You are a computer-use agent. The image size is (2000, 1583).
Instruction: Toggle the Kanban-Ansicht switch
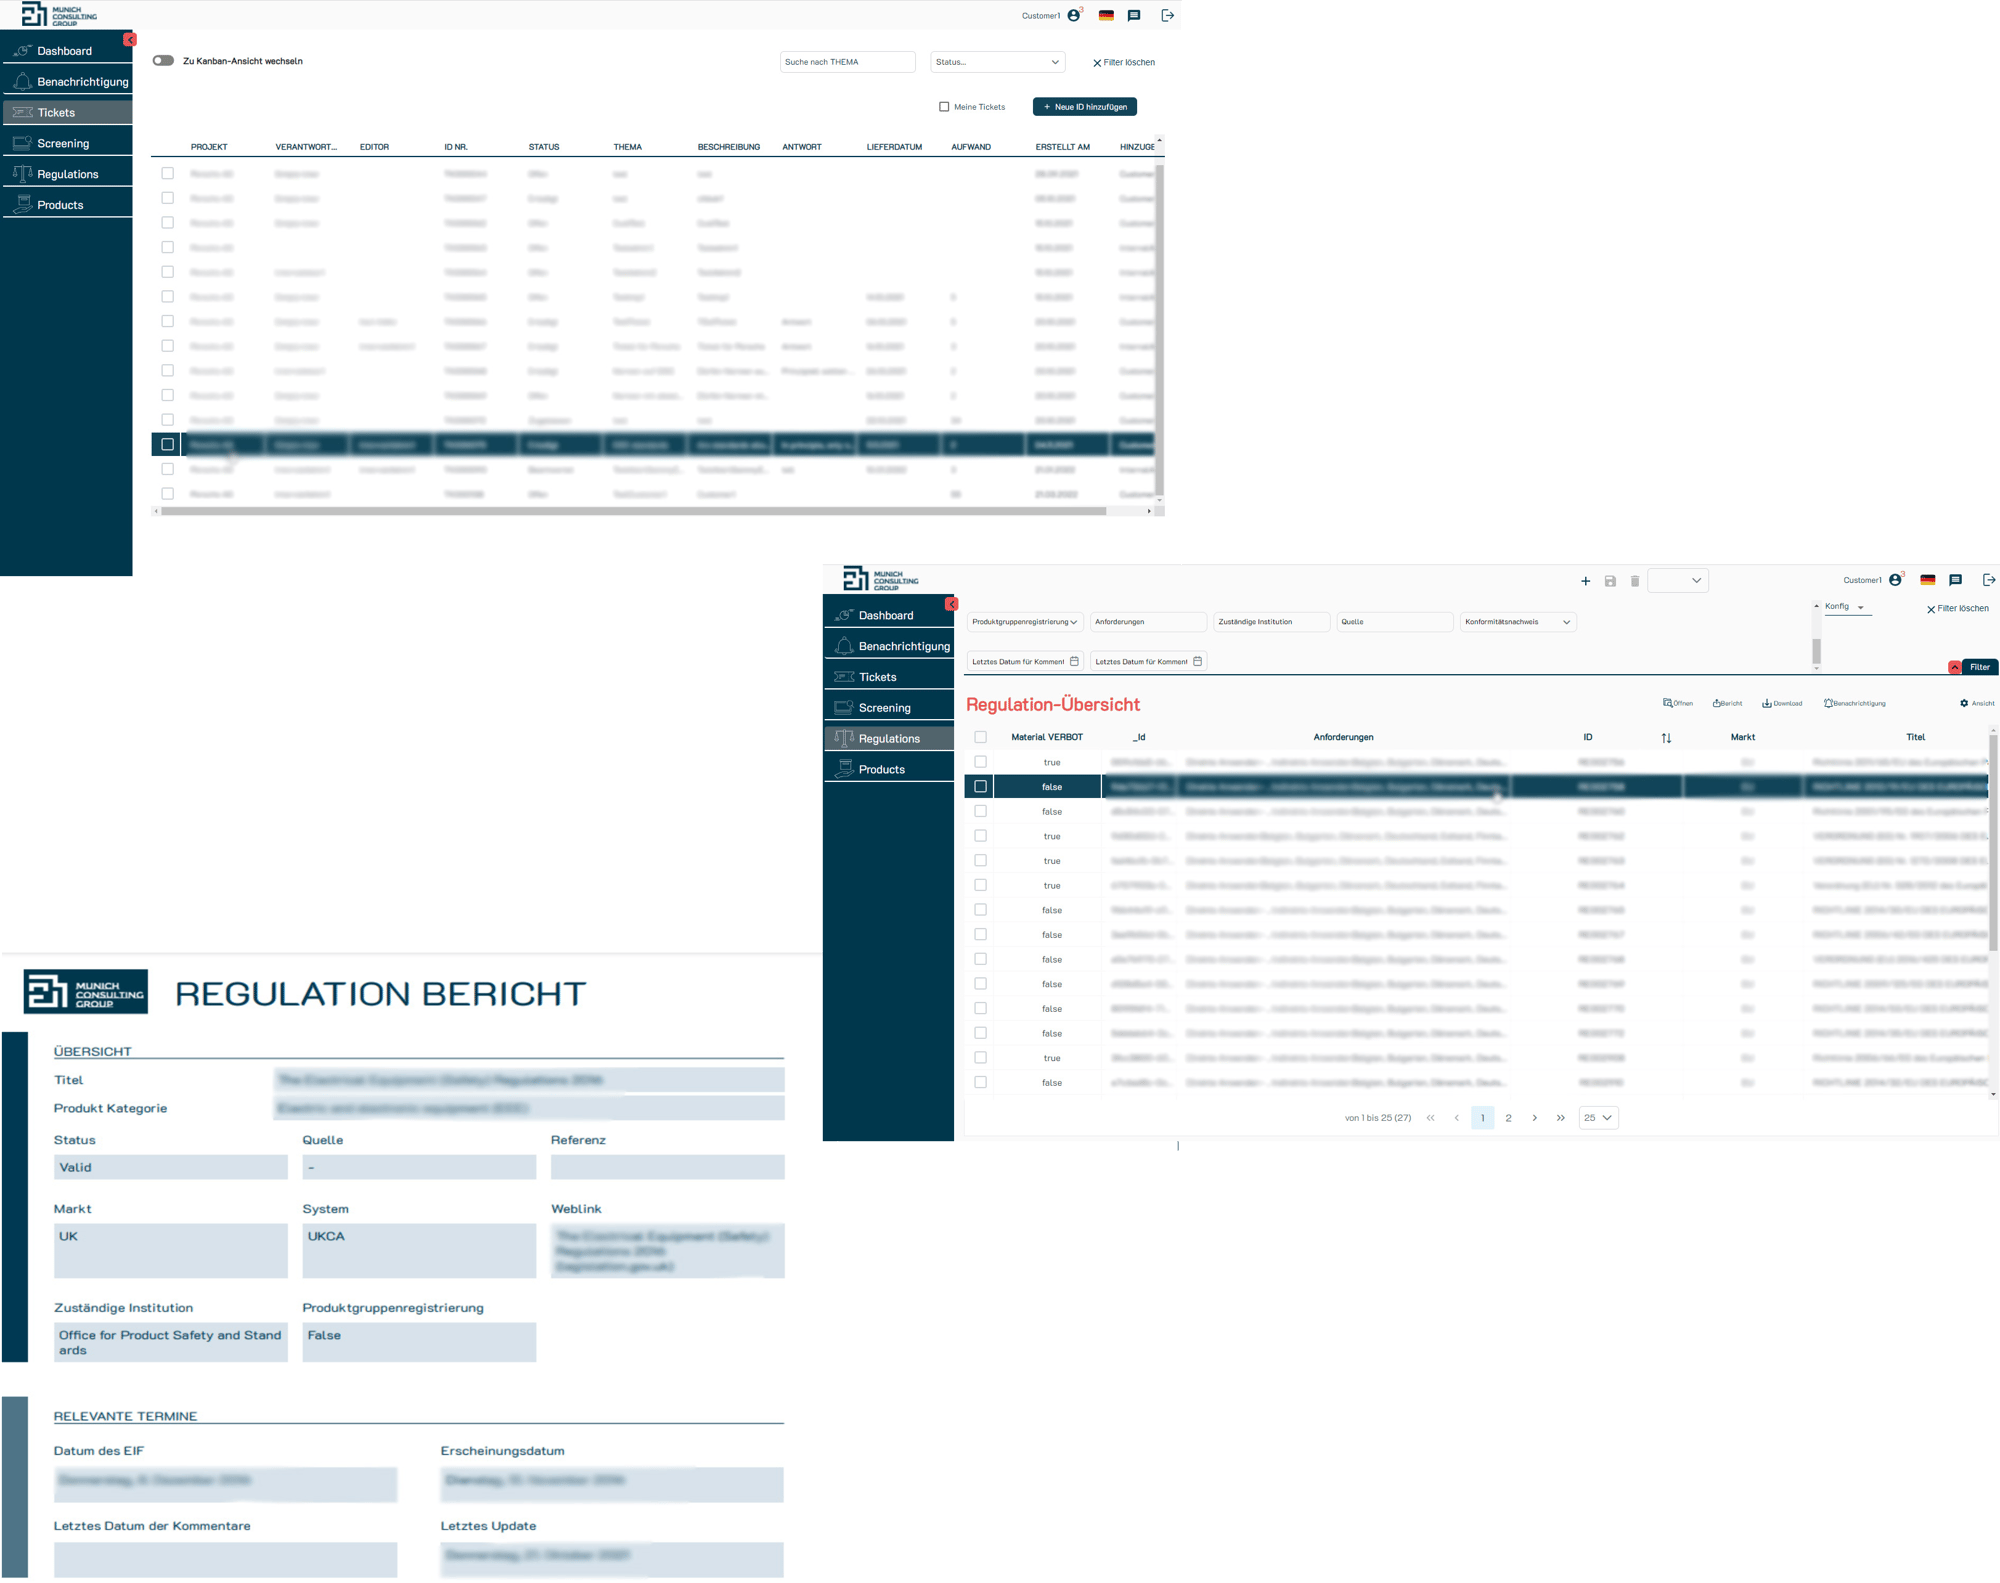click(x=163, y=61)
